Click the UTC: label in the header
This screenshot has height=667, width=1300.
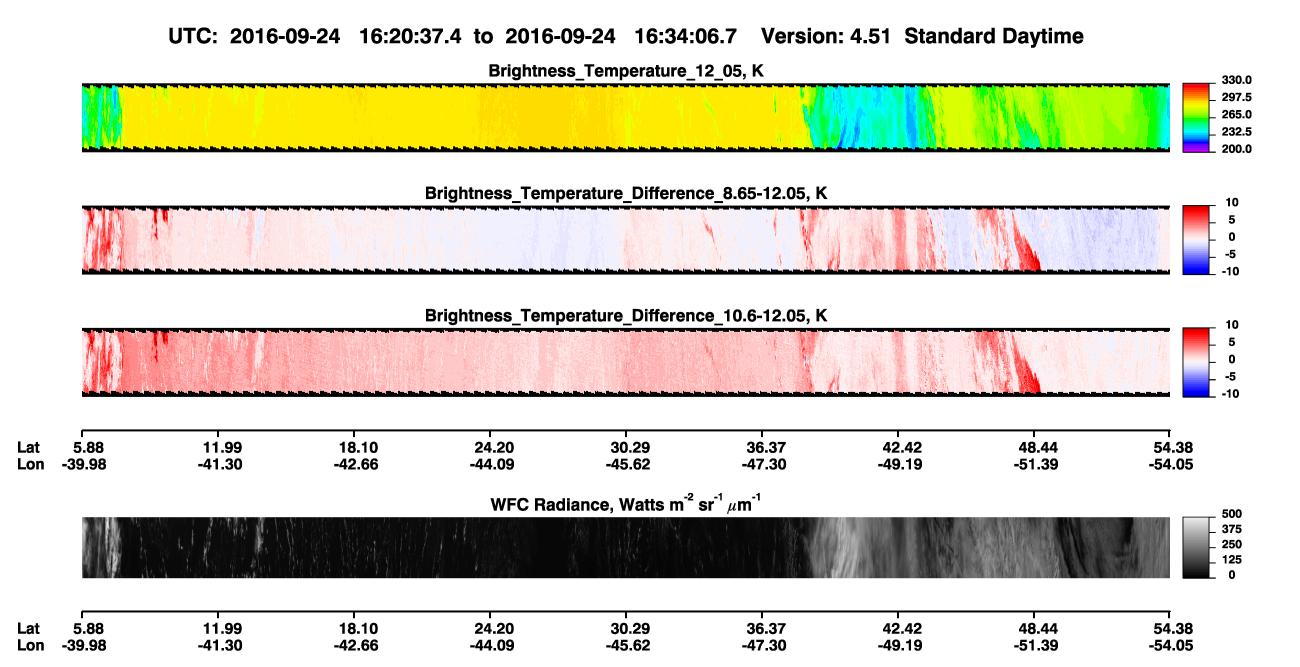(x=193, y=37)
